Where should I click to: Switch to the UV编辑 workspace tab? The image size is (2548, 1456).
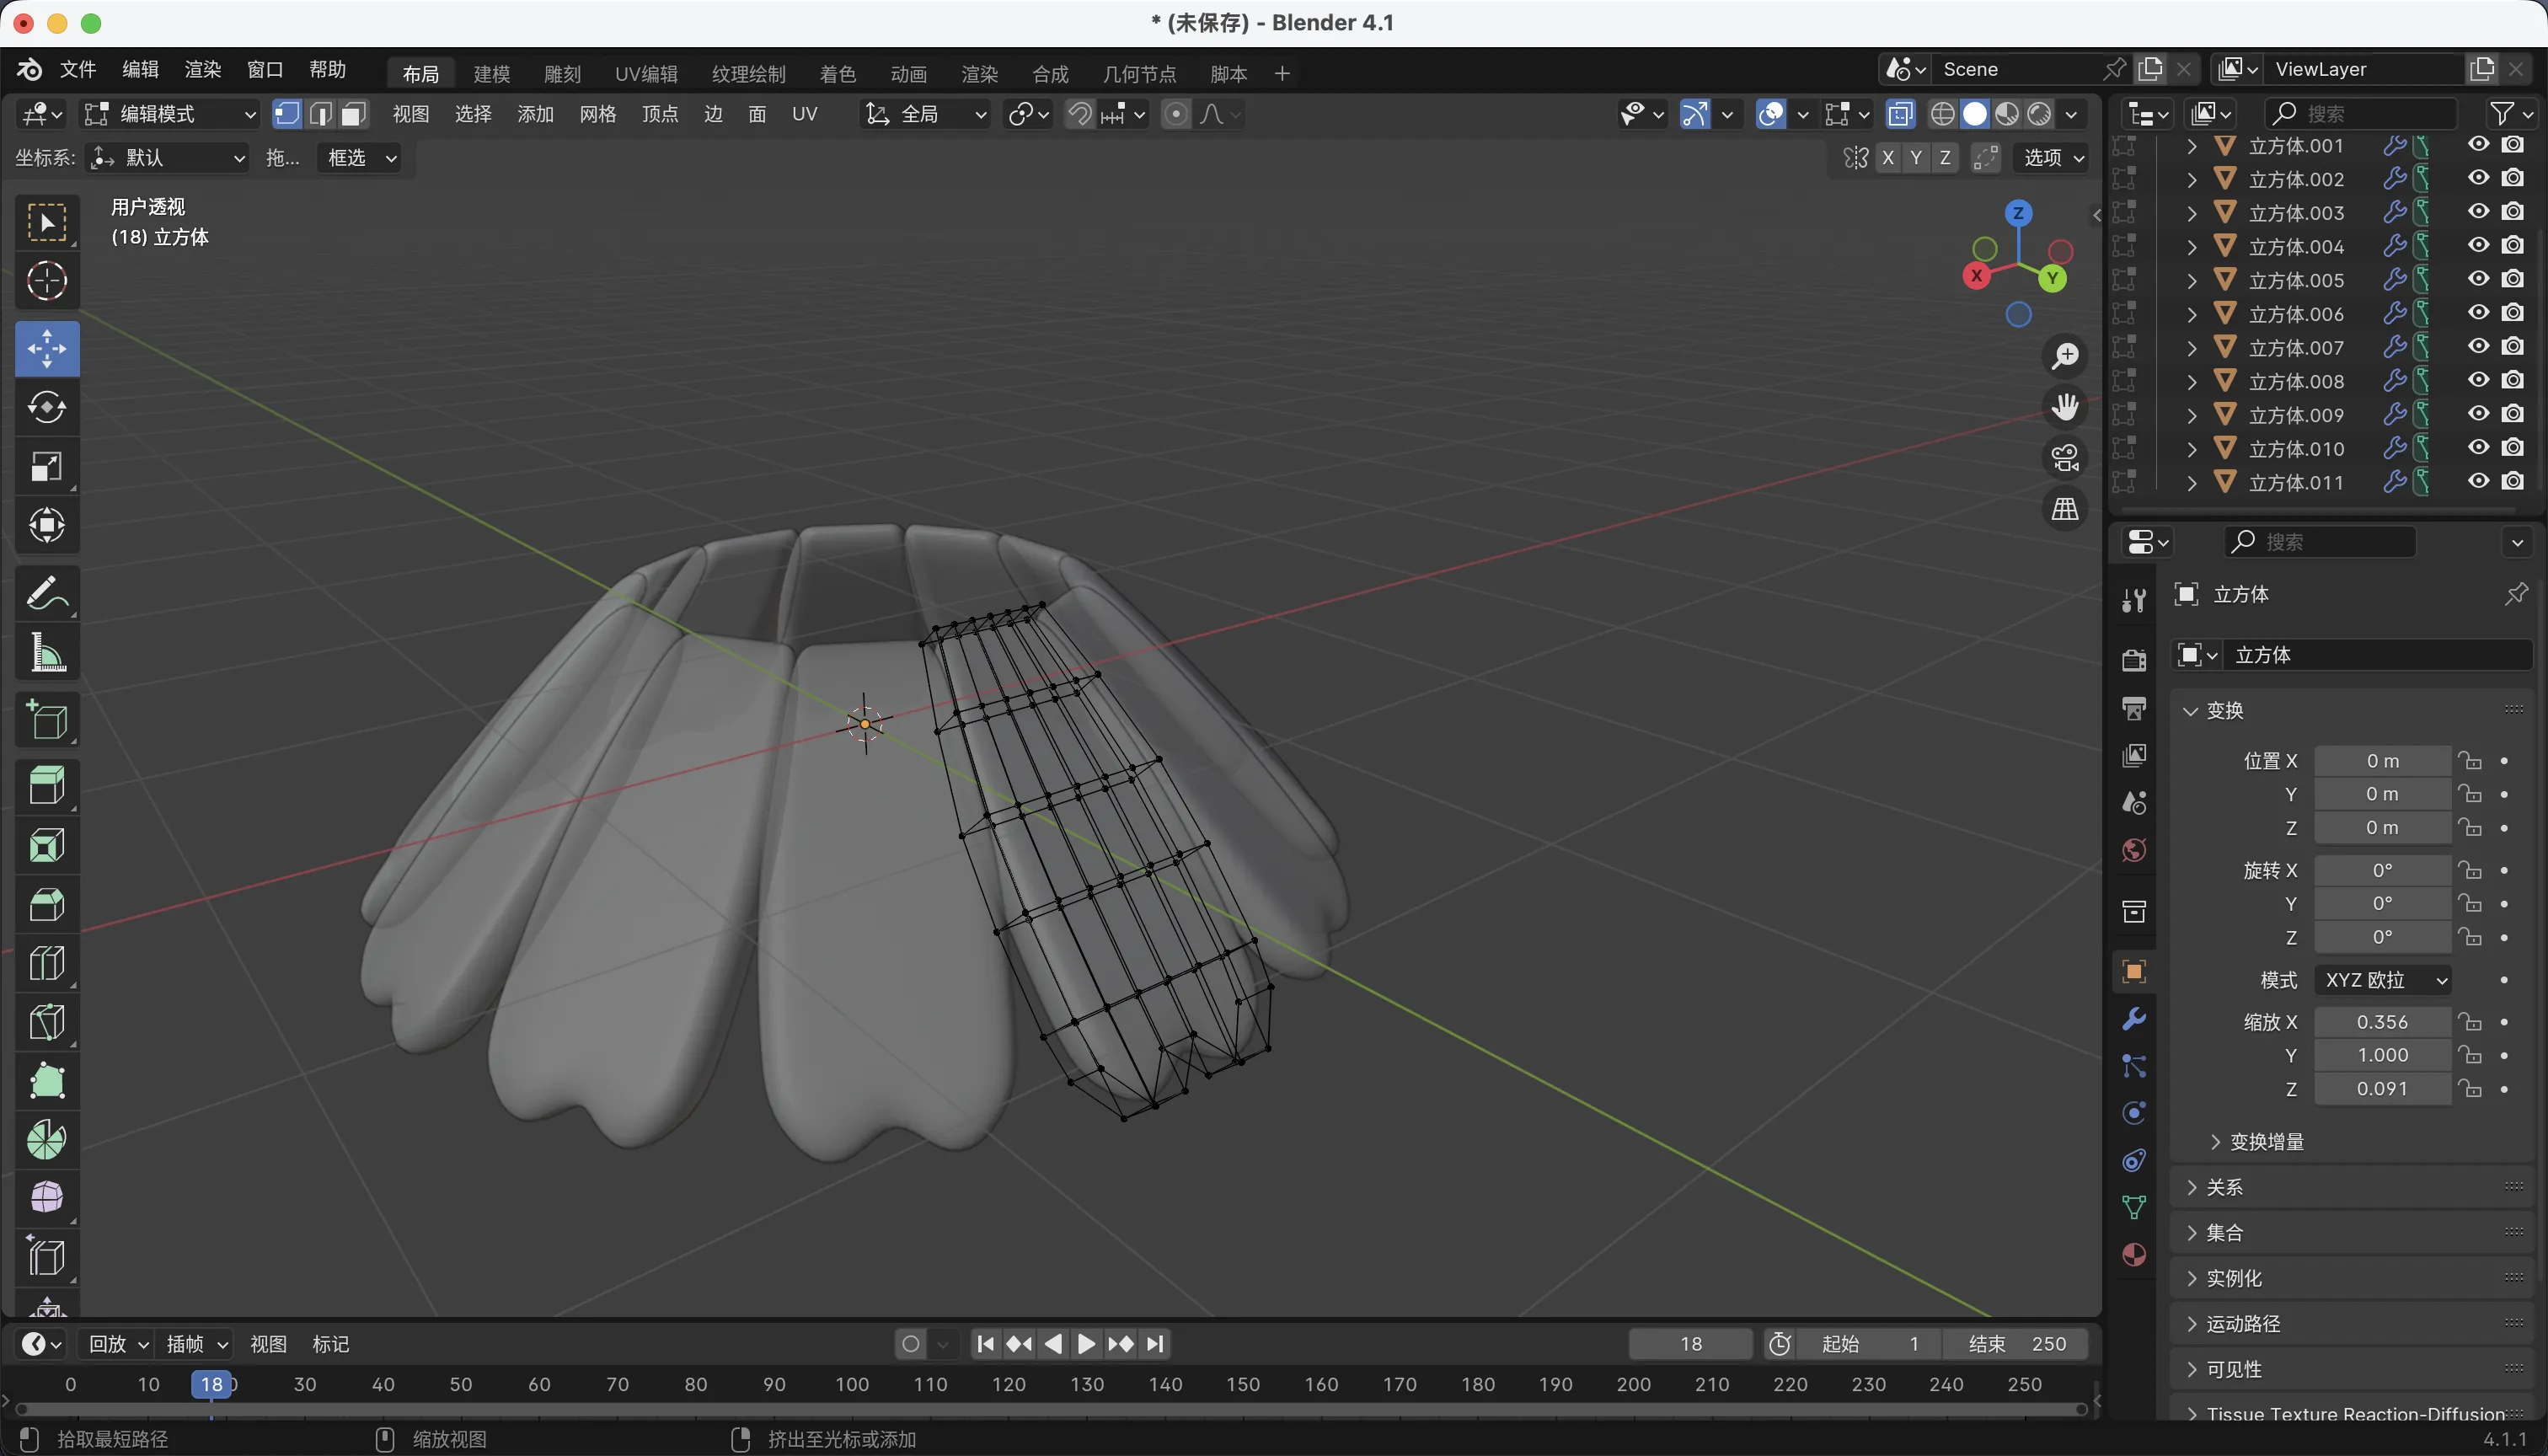coord(646,74)
